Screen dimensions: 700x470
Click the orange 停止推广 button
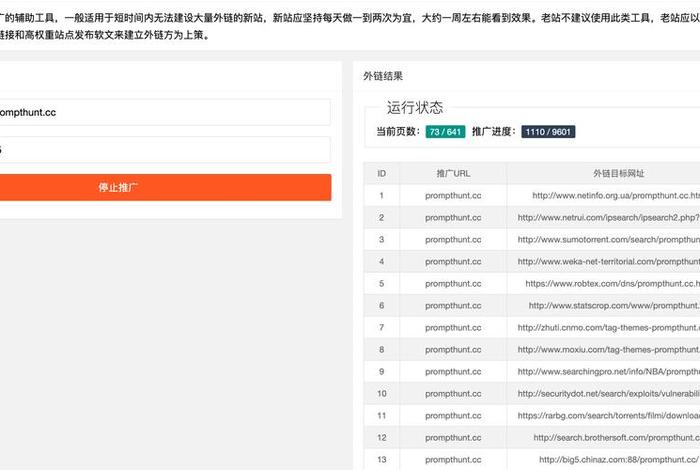(x=165, y=187)
